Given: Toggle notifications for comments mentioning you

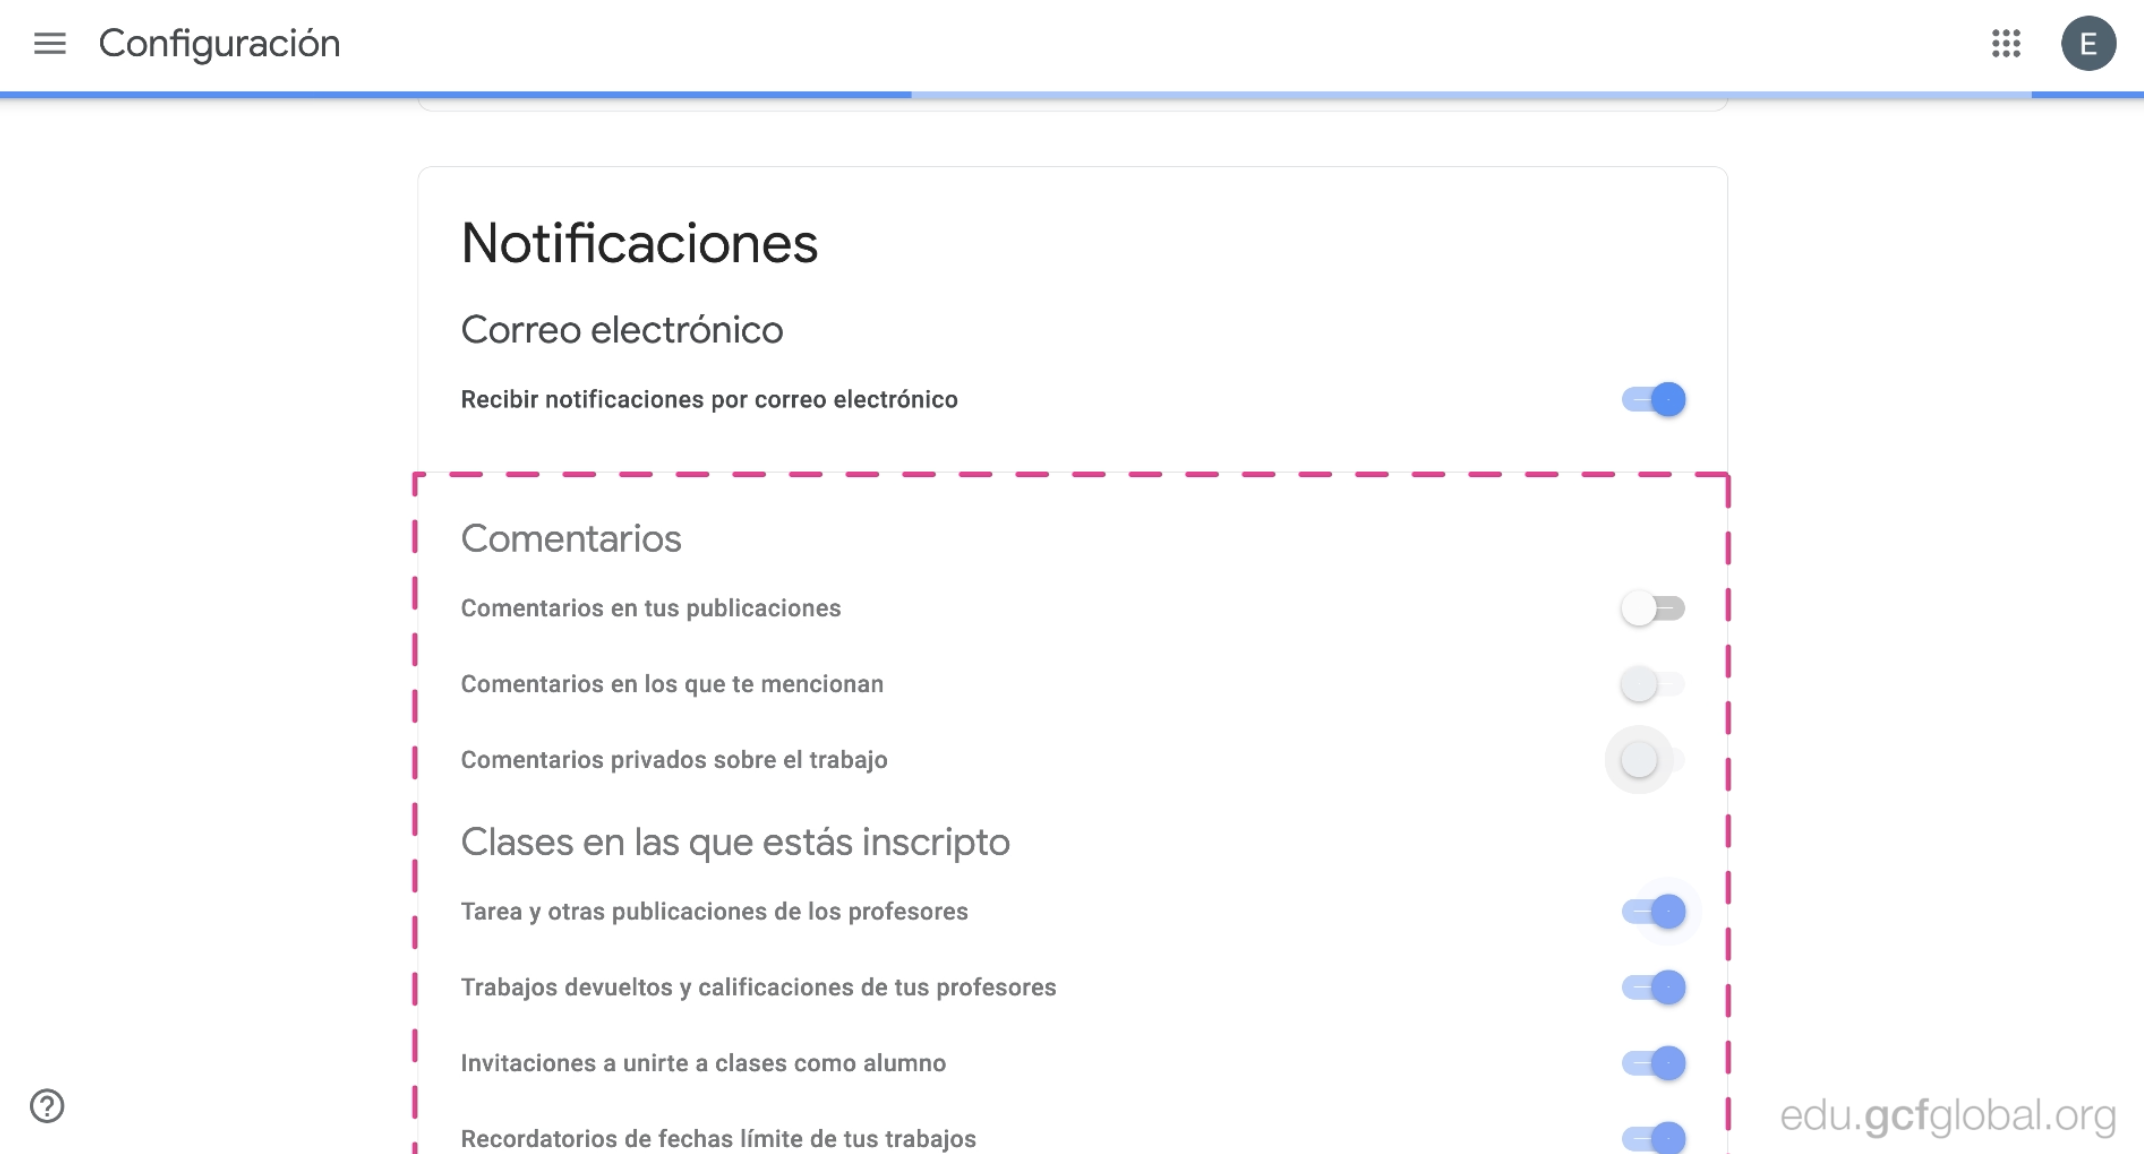Looking at the screenshot, I should pos(1648,684).
